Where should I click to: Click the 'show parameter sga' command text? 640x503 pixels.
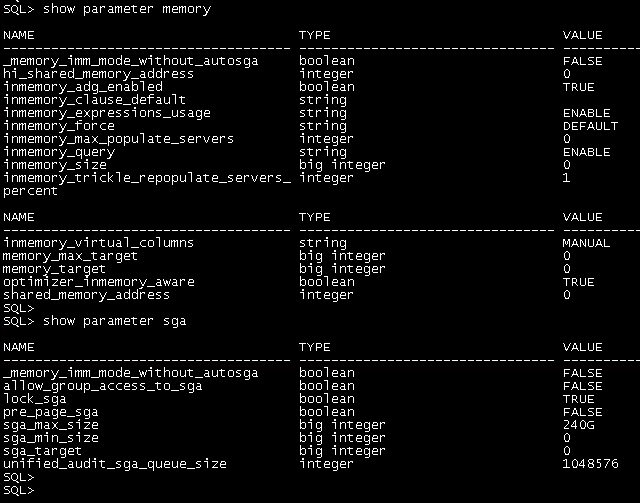coord(111,321)
